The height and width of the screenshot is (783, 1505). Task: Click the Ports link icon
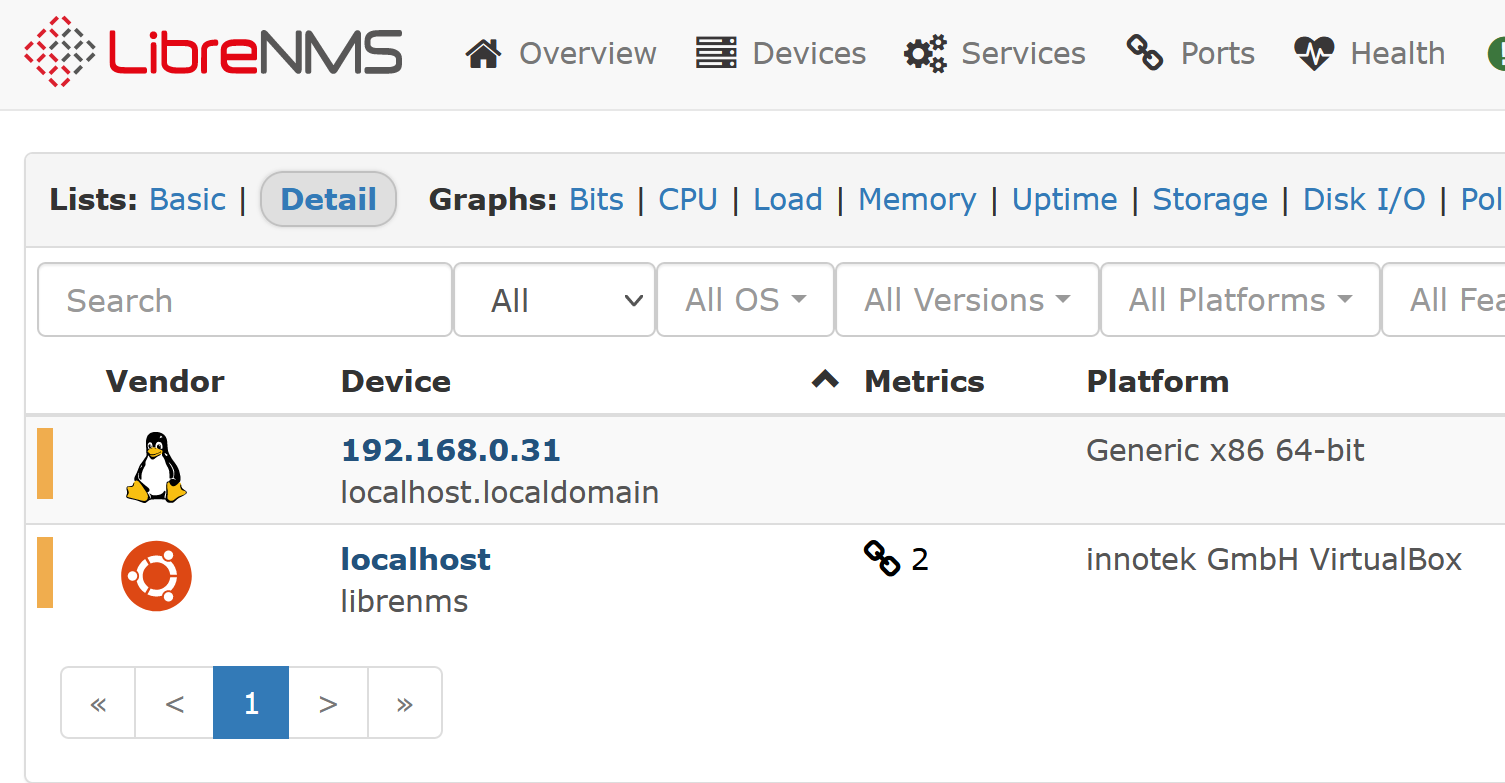[x=1145, y=53]
